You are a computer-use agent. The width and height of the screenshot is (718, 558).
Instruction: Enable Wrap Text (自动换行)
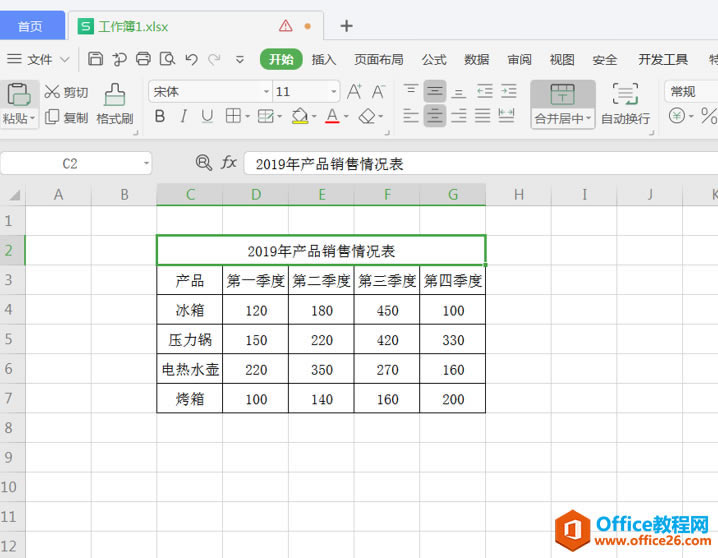[625, 104]
